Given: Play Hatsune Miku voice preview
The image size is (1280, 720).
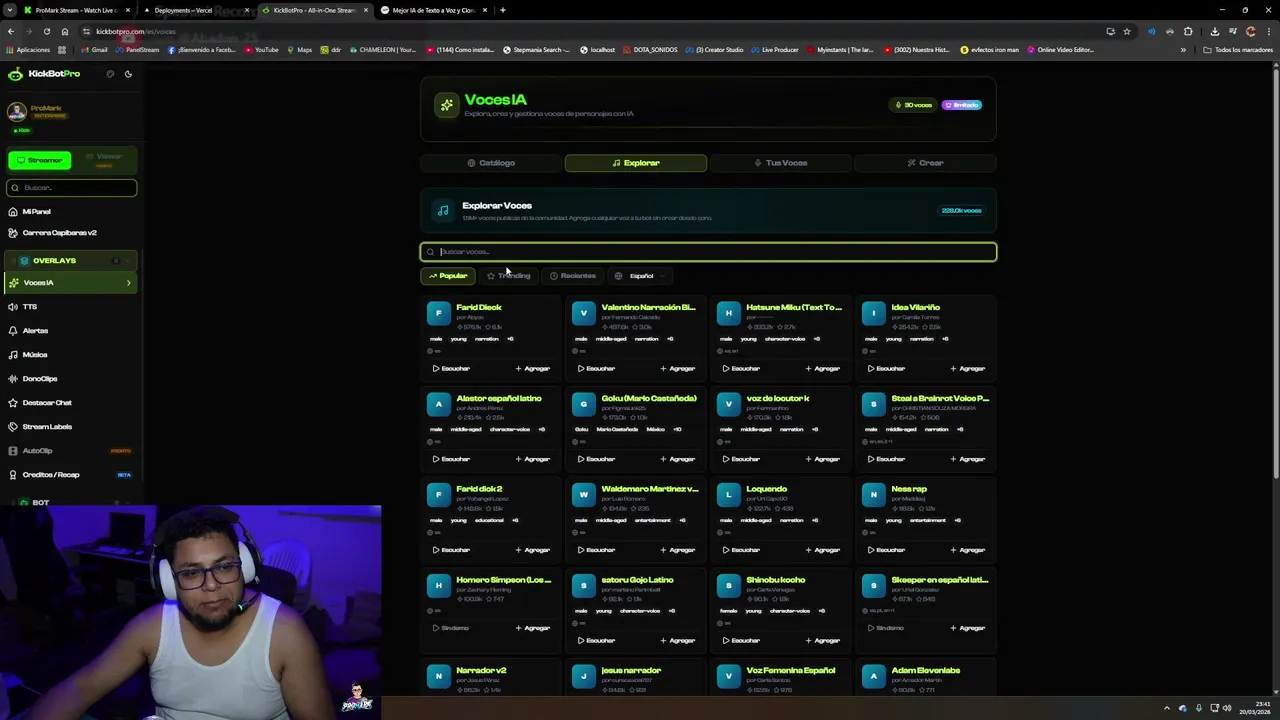Looking at the screenshot, I should [741, 369].
